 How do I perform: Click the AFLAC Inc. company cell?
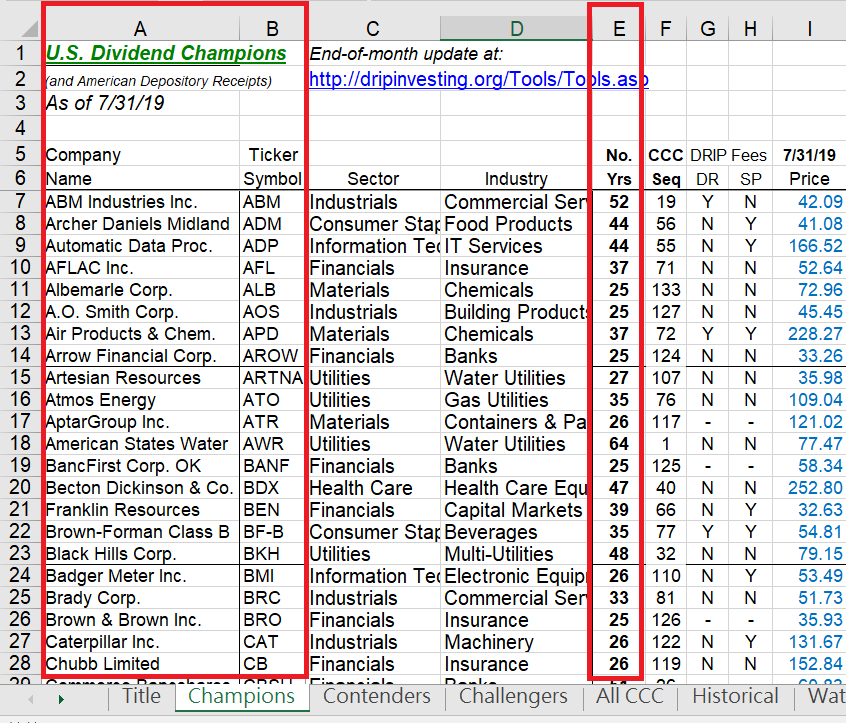[141, 268]
